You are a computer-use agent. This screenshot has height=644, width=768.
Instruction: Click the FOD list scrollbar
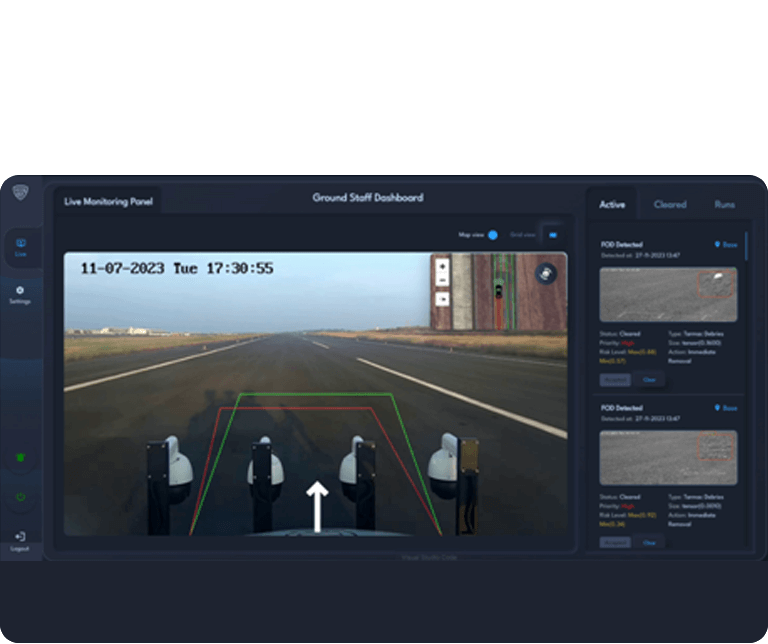(746, 246)
